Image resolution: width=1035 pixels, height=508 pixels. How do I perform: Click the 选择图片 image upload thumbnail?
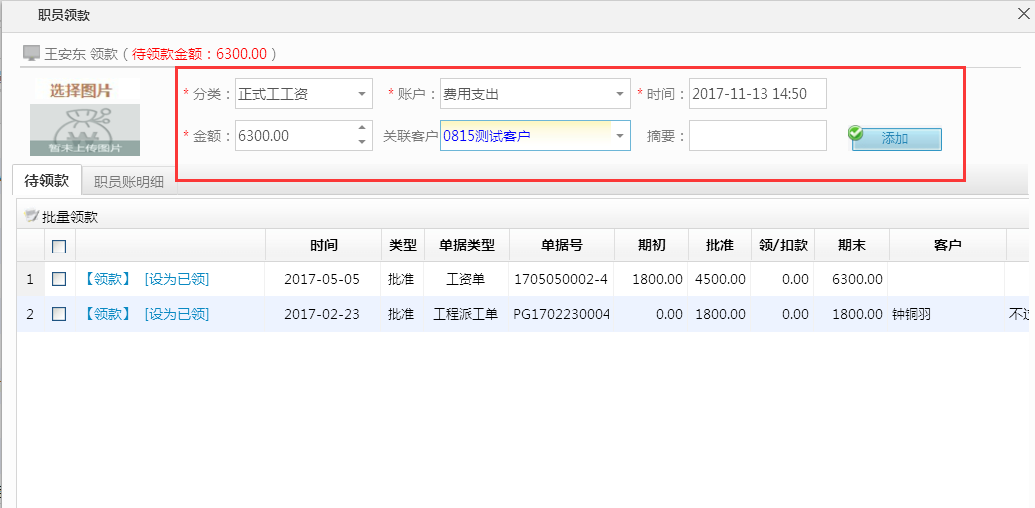84,116
